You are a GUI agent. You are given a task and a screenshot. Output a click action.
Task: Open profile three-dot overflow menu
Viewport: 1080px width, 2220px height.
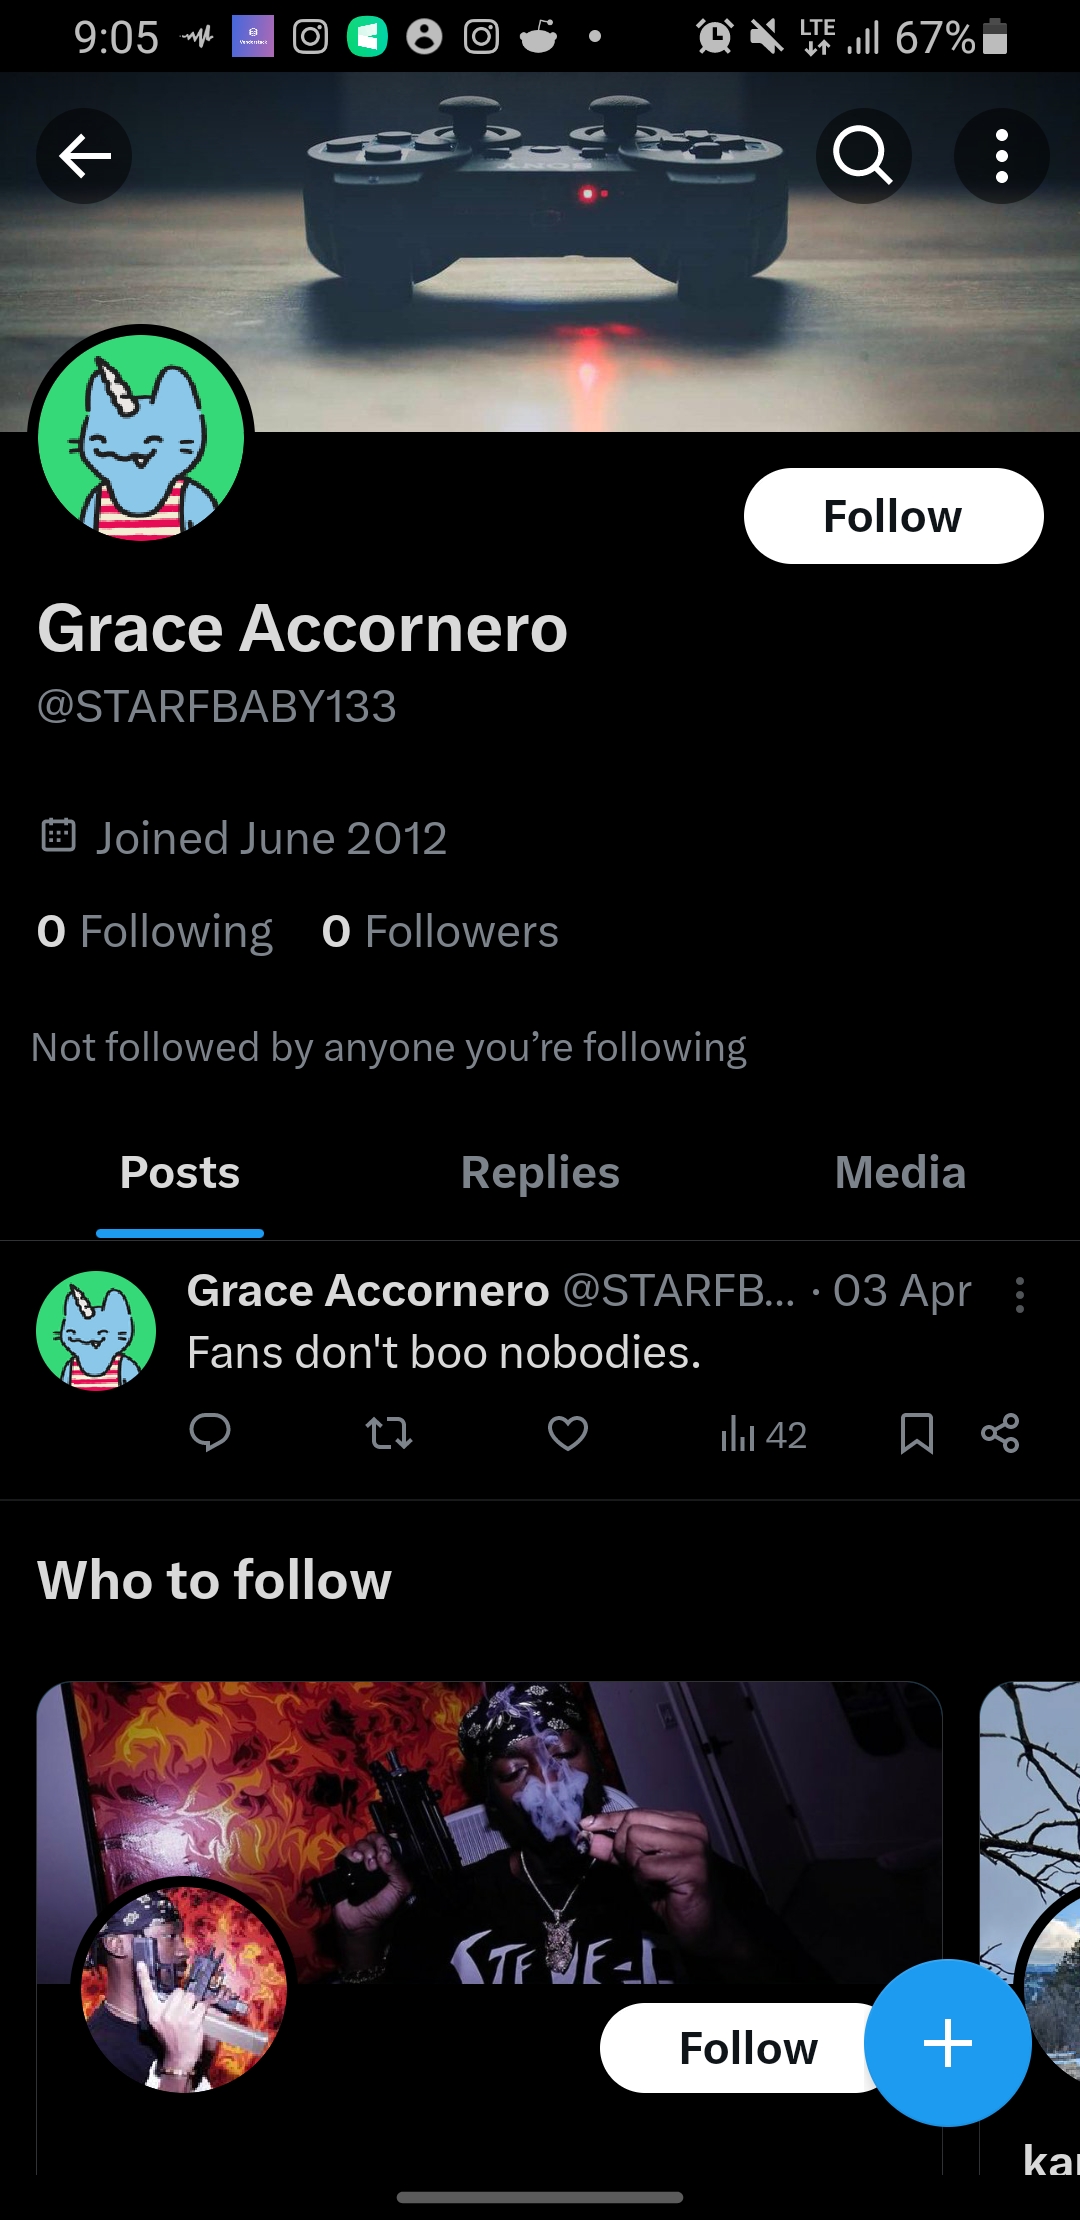(x=1001, y=156)
